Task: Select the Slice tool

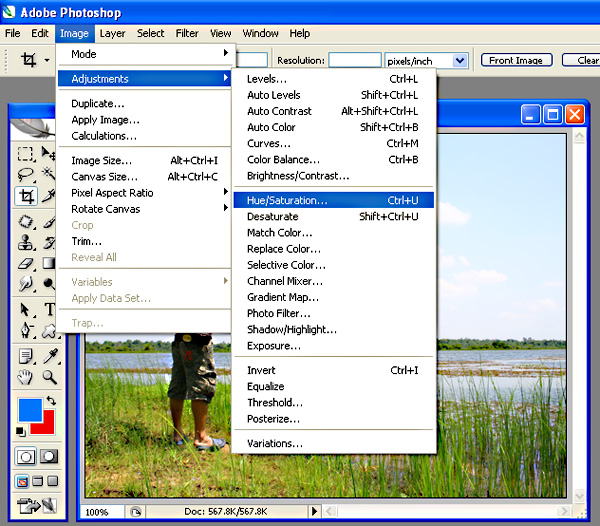Action: pyautogui.click(x=48, y=196)
